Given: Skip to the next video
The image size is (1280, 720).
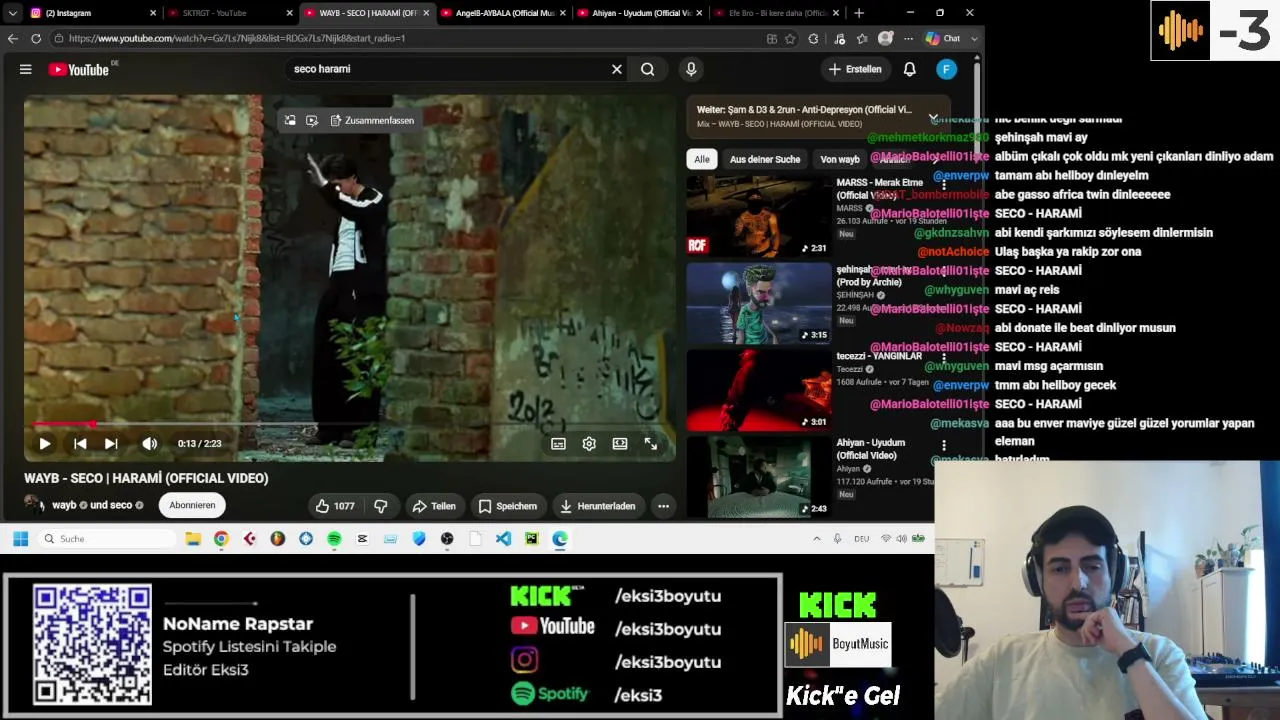Looking at the screenshot, I should (x=111, y=444).
